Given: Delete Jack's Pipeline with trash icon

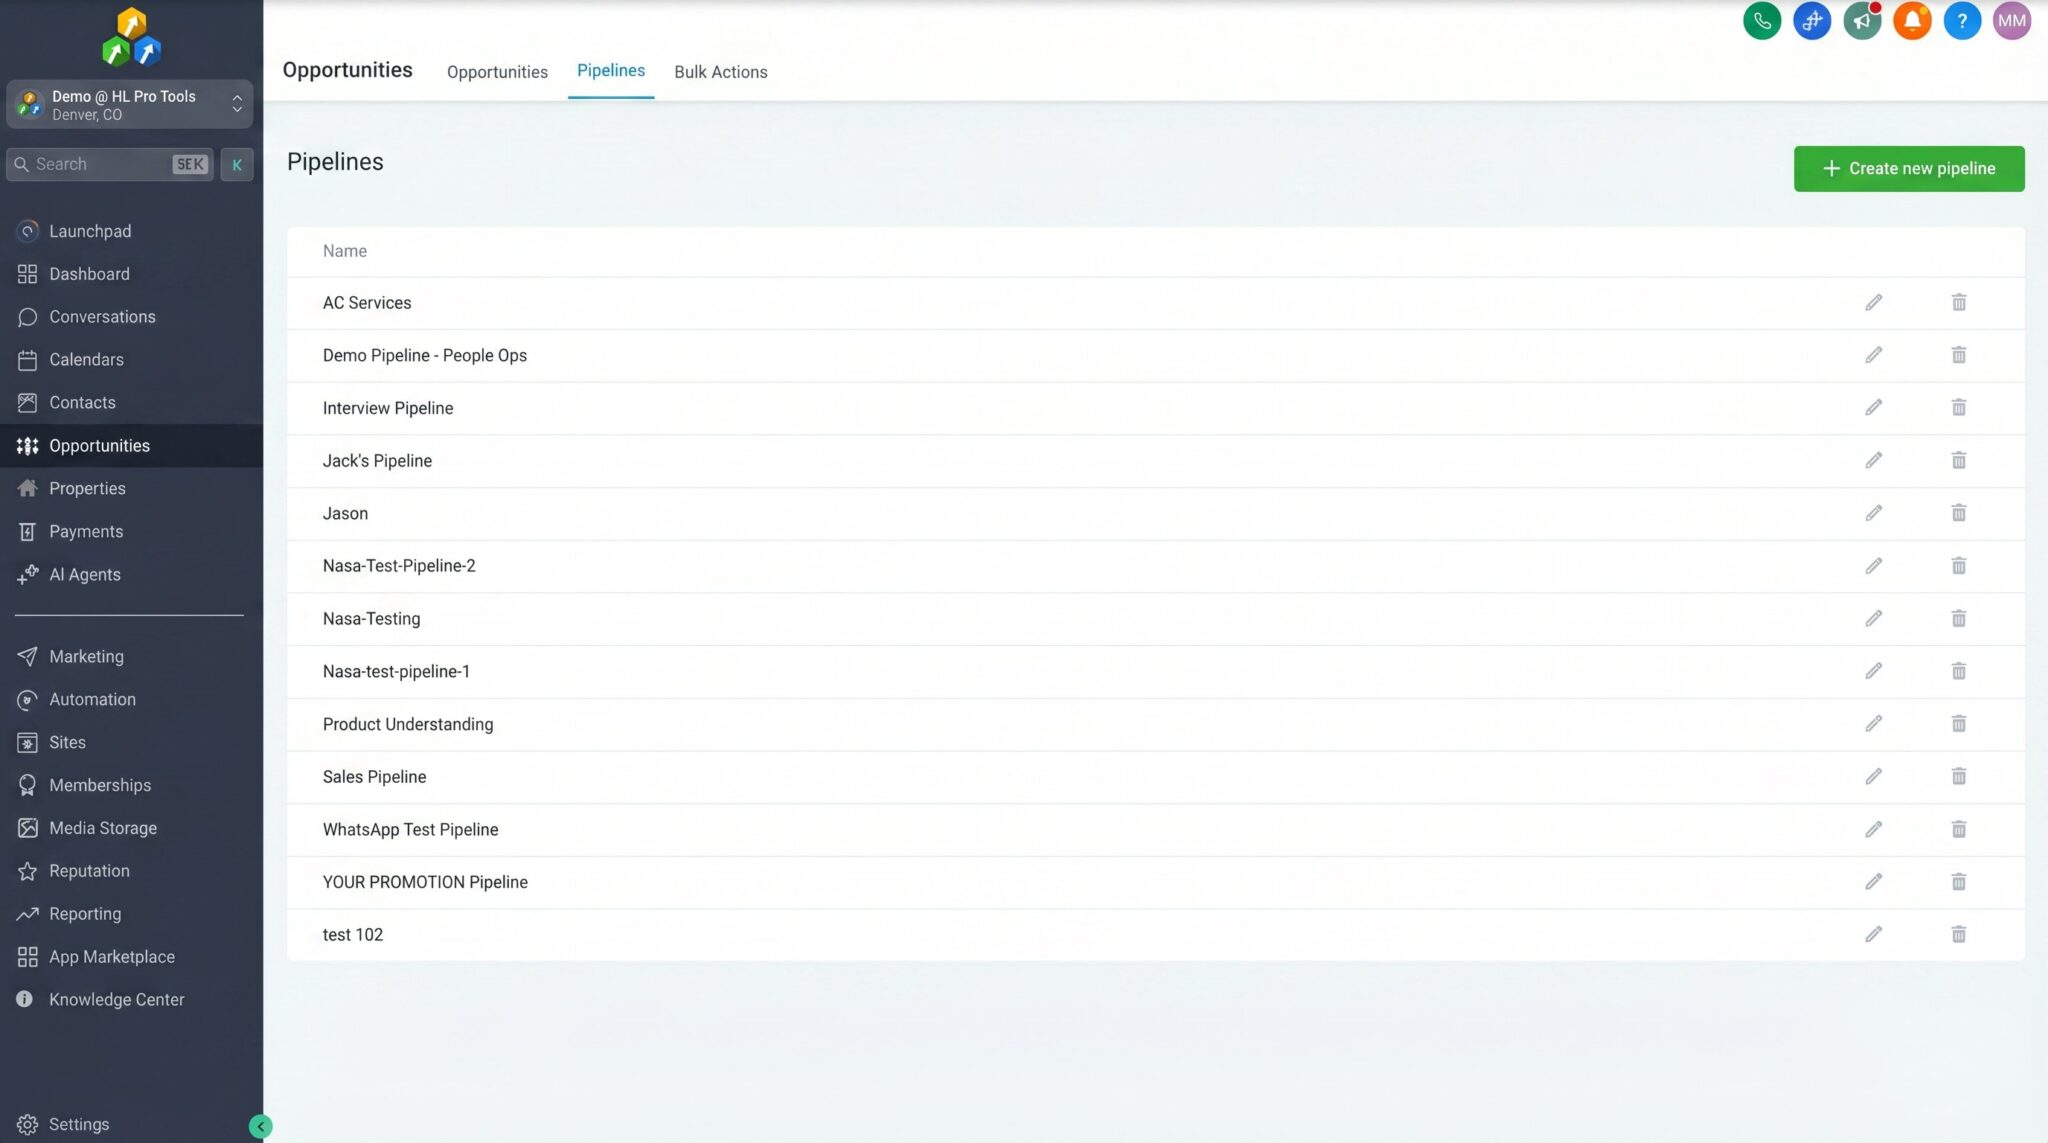Looking at the screenshot, I should coord(1958,460).
